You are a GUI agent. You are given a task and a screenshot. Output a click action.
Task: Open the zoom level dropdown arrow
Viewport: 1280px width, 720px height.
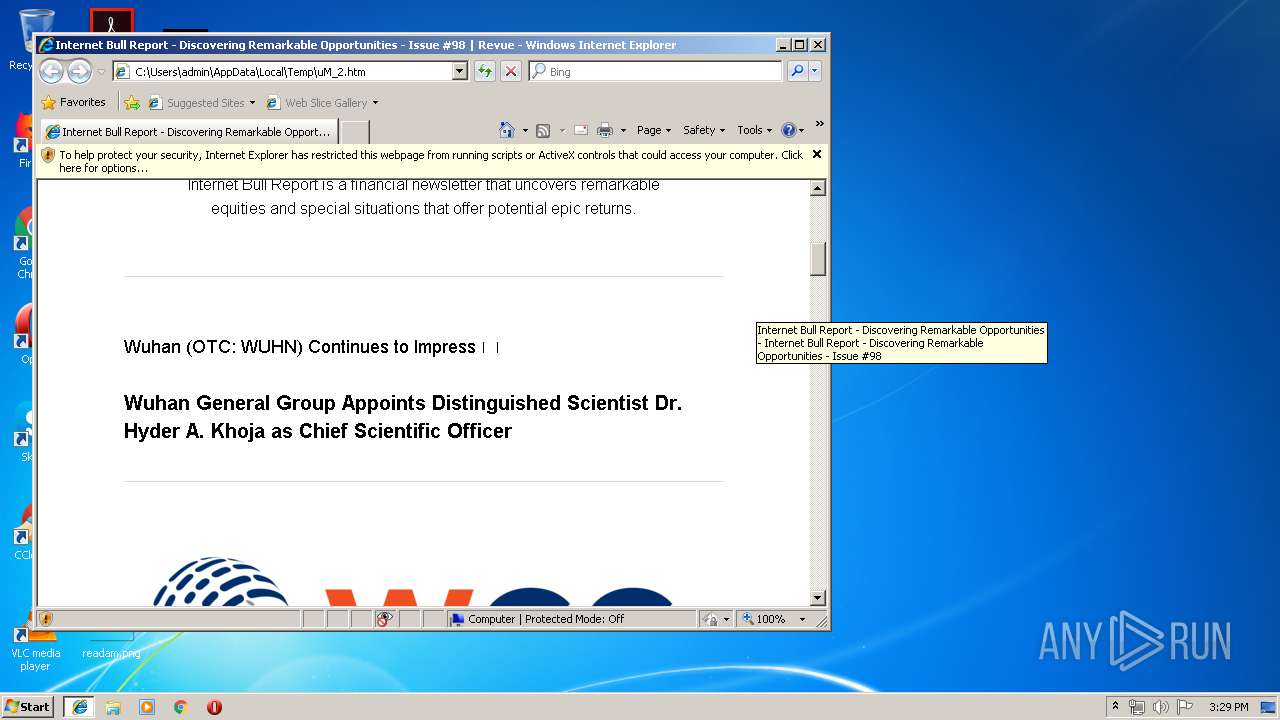coord(802,619)
